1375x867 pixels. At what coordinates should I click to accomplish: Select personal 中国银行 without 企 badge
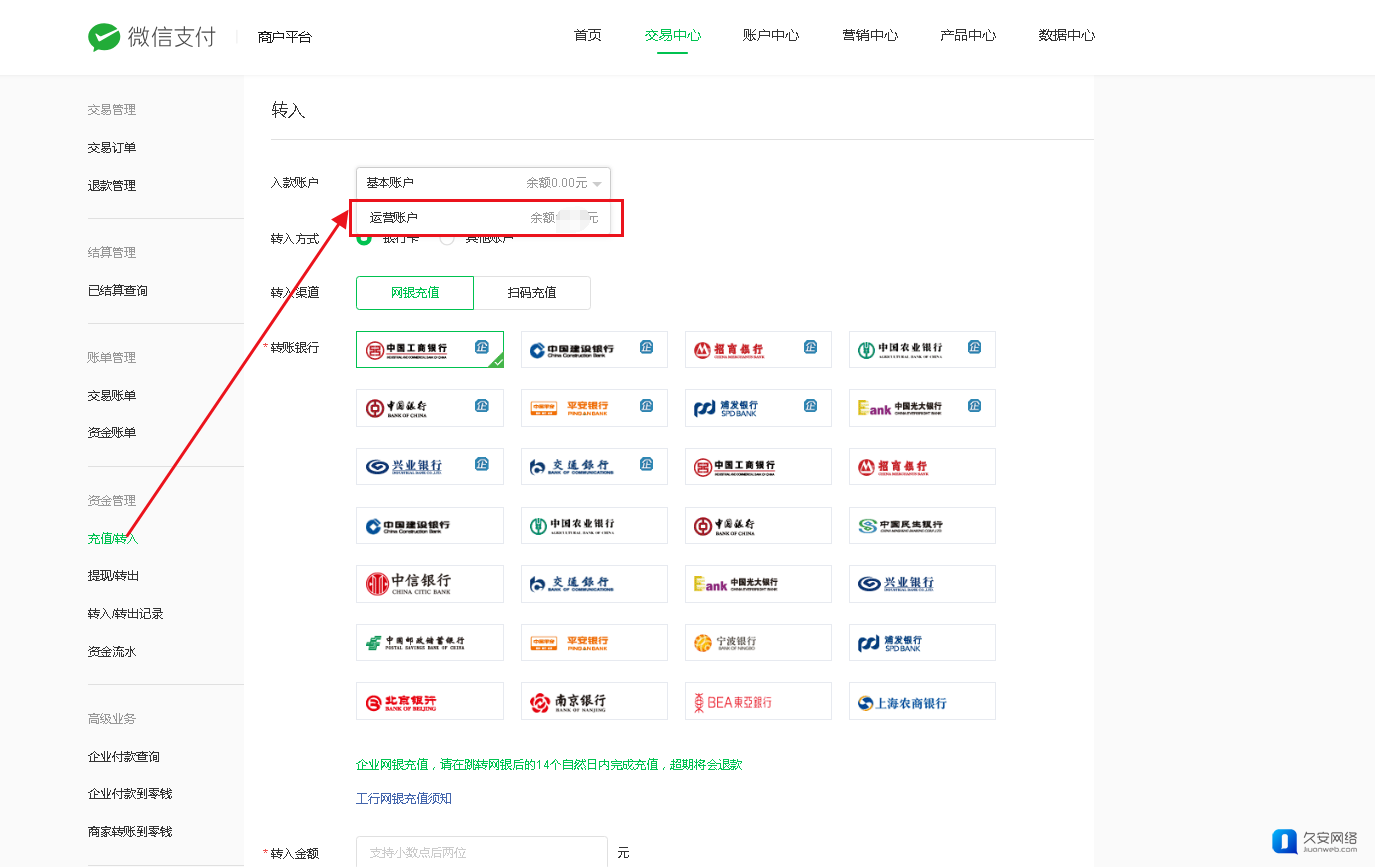pyautogui.click(x=758, y=525)
